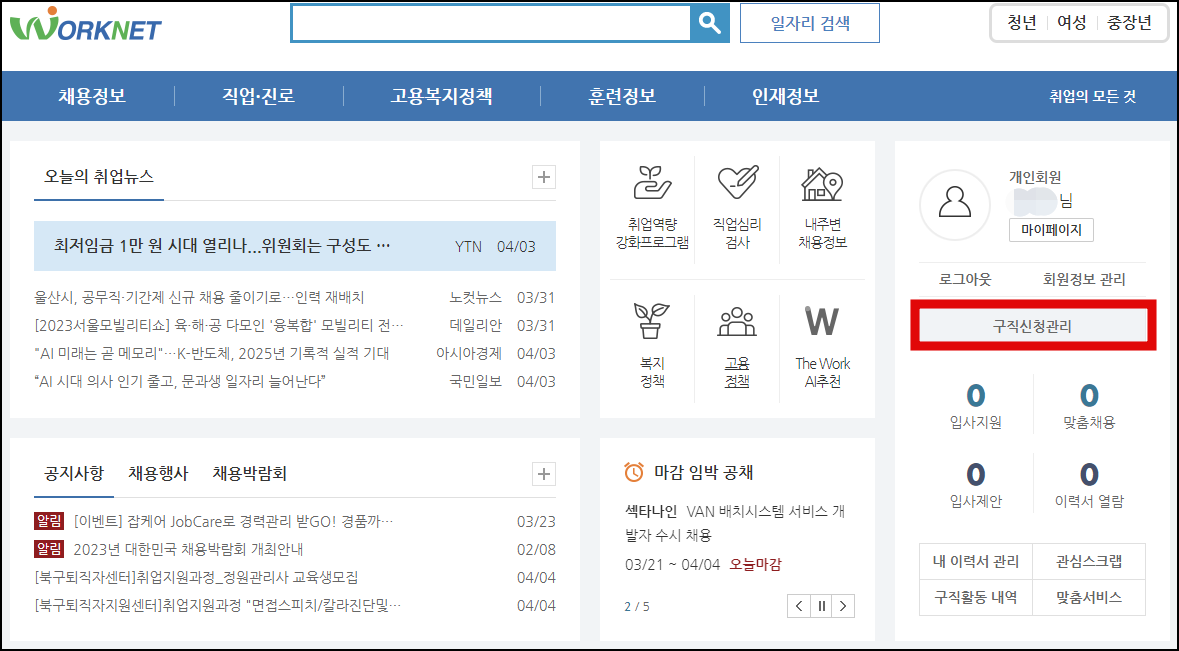The image size is (1179, 651).
Task: Pause the 마감 임박 공채 carousel
Action: 820,605
